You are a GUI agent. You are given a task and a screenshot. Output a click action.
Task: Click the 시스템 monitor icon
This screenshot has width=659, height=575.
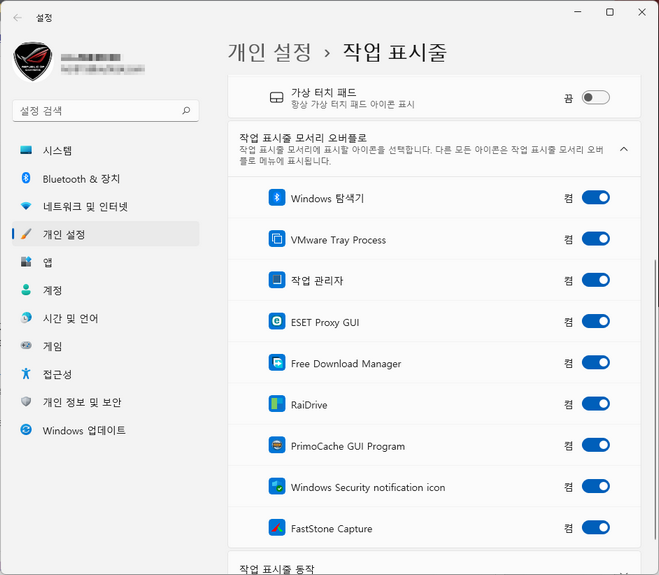pyautogui.click(x=26, y=150)
